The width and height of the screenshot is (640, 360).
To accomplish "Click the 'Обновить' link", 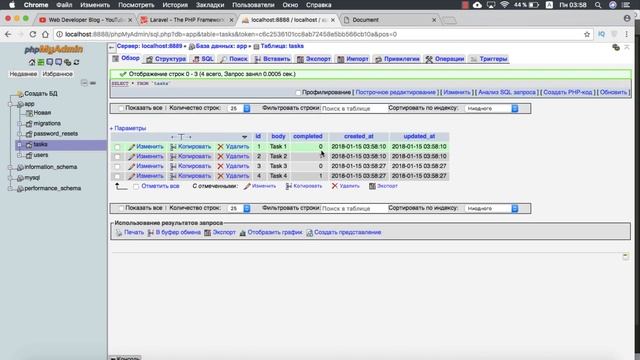I will point(613,93).
